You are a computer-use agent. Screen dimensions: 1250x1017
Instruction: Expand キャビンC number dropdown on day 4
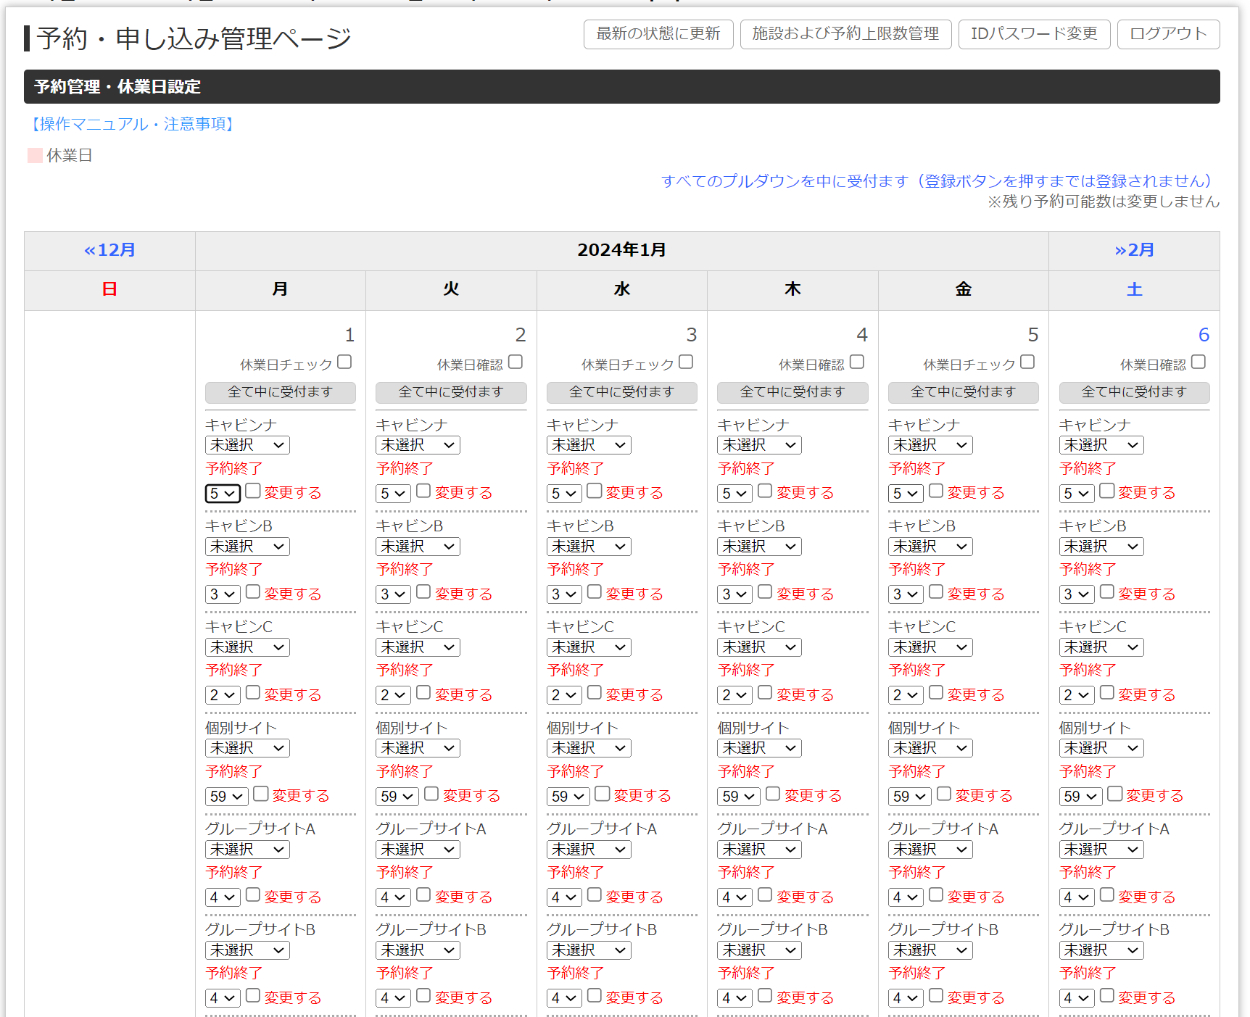734,695
